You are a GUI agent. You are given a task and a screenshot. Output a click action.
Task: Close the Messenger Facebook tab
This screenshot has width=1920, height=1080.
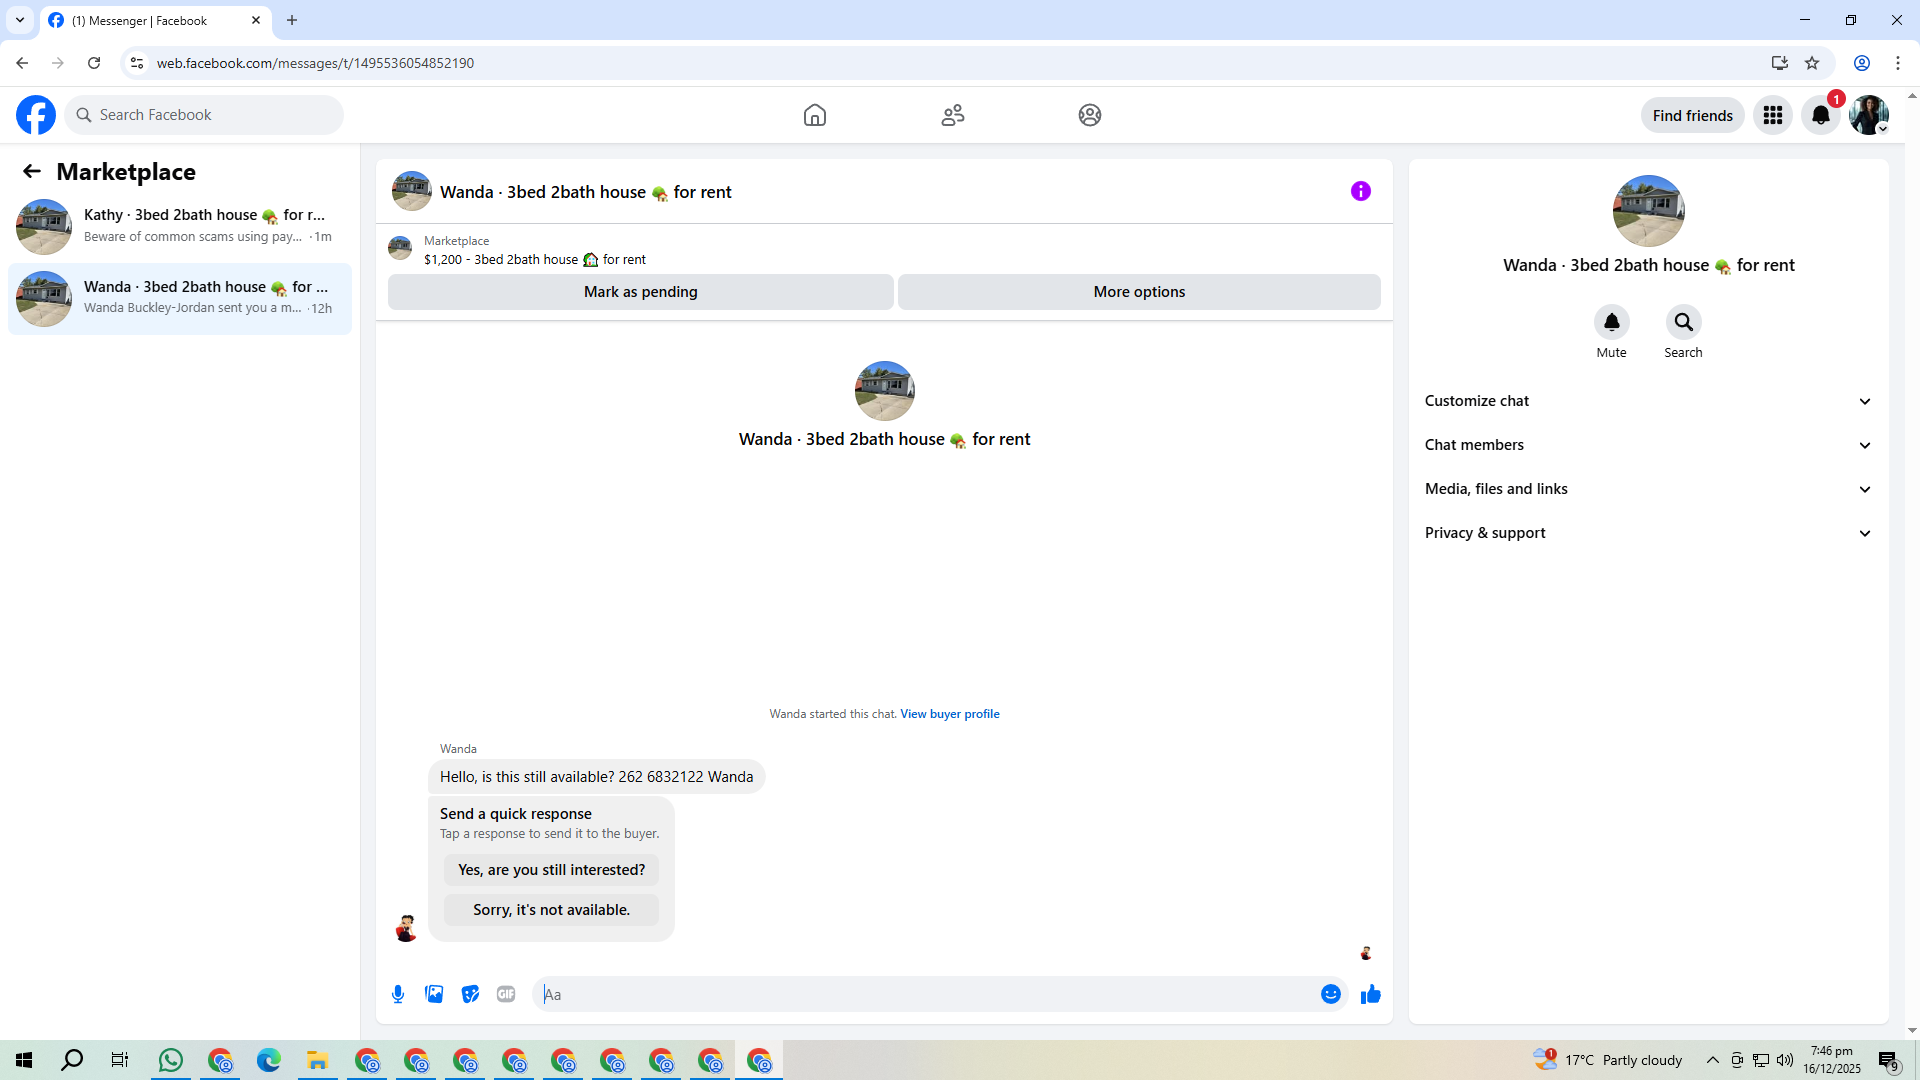(256, 20)
